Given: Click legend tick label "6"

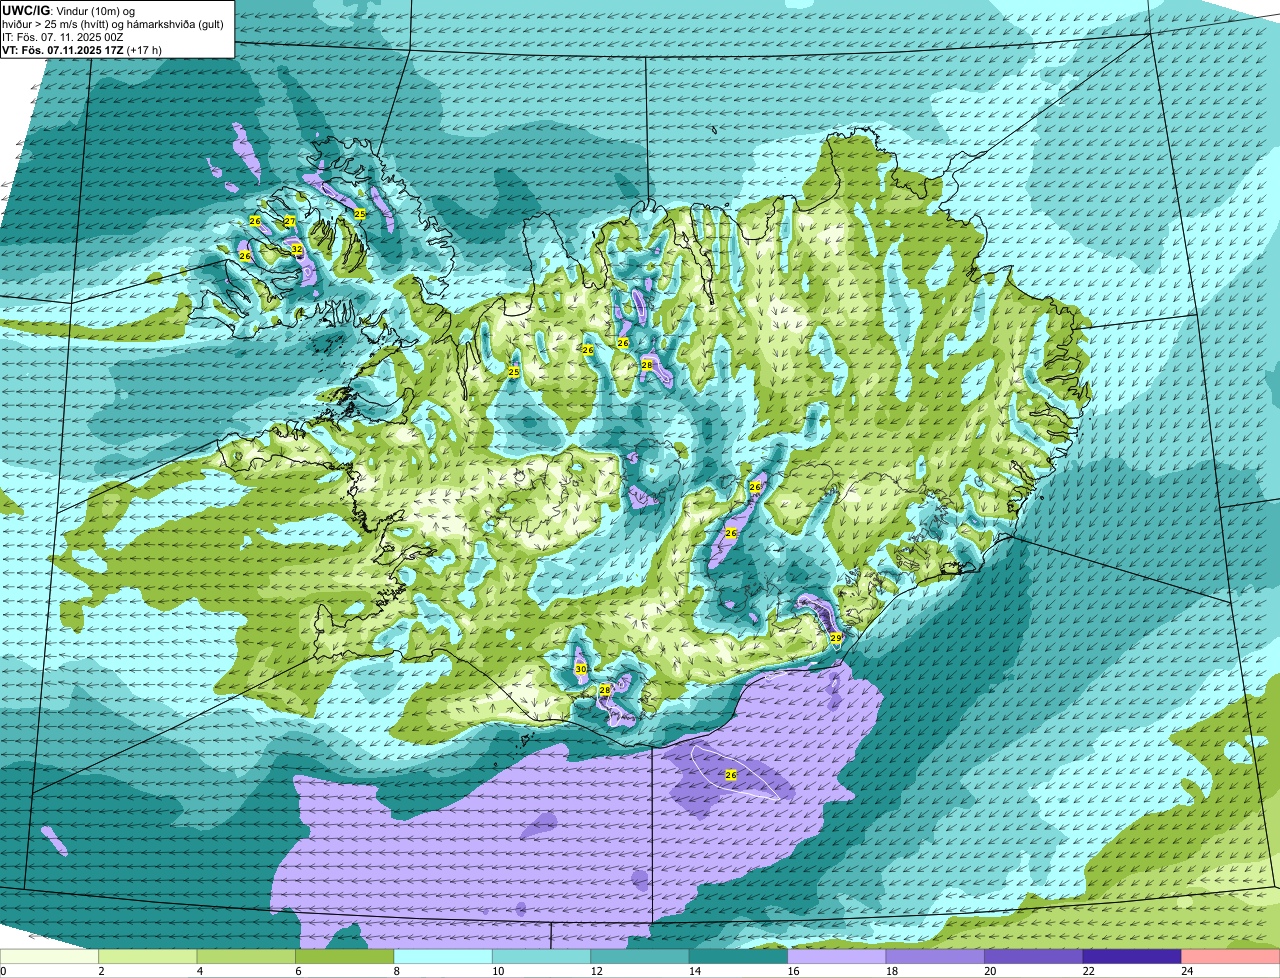Looking at the screenshot, I should [x=296, y=971].
